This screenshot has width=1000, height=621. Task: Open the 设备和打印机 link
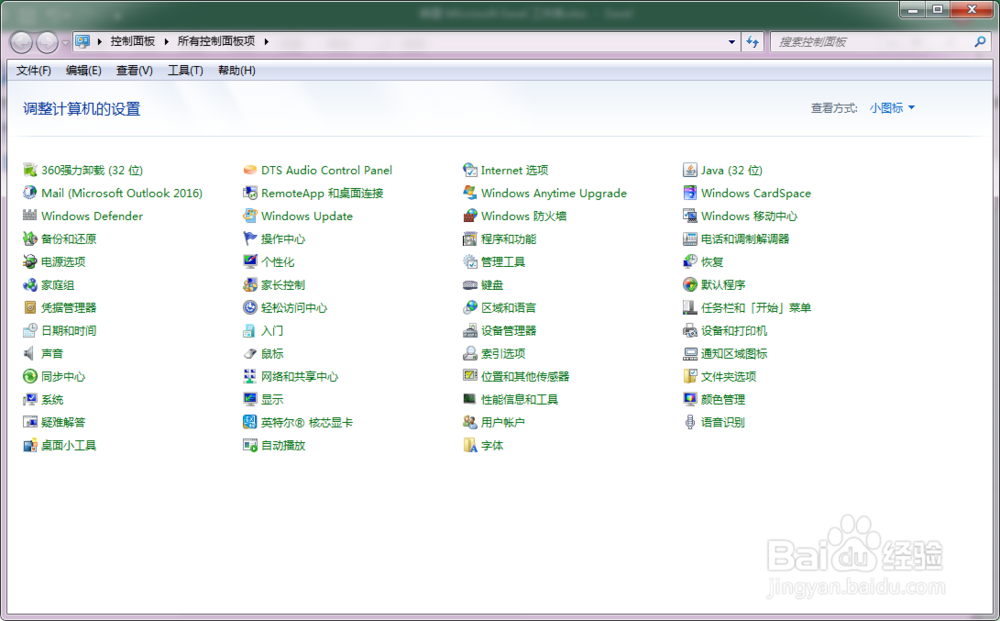(734, 331)
